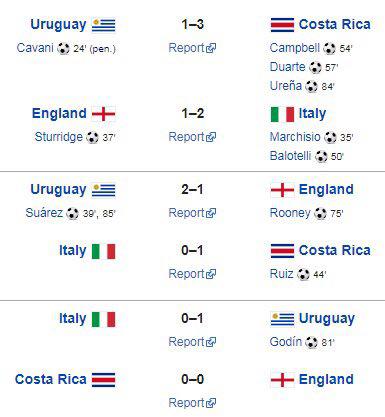Open the Suárez player link

pyautogui.click(x=44, y=213)
